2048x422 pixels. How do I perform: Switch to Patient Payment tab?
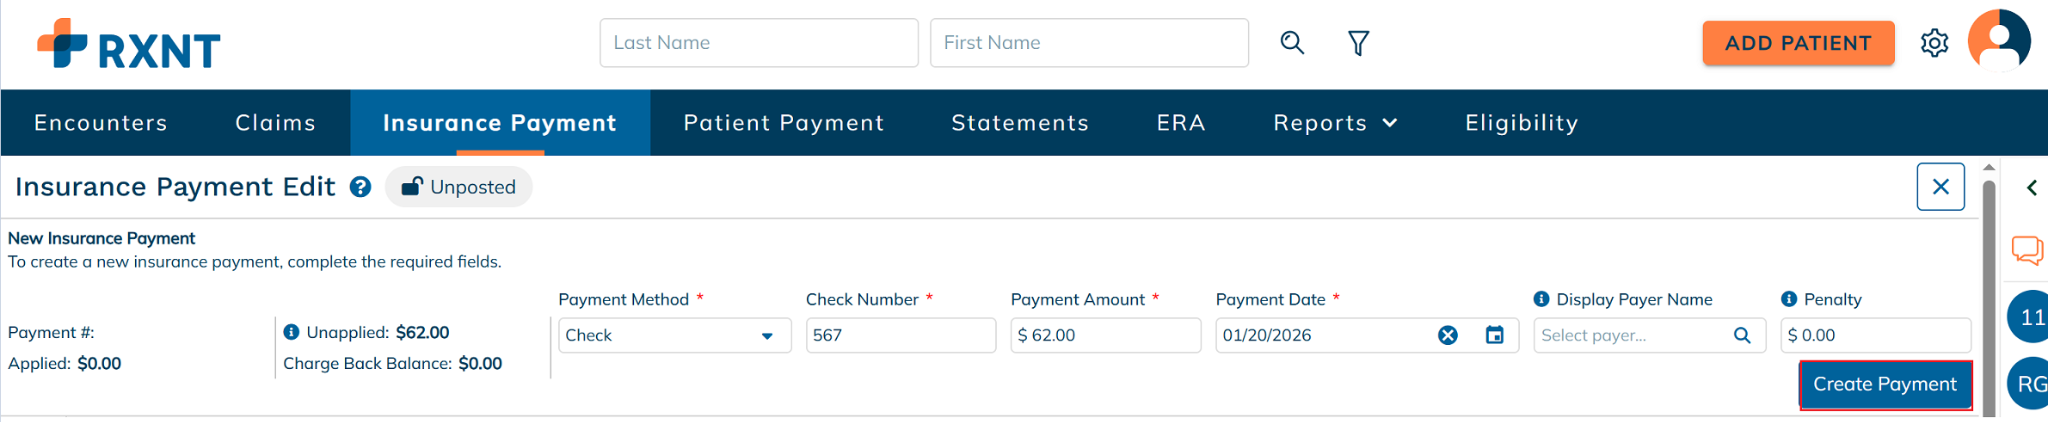pos(784,123)
